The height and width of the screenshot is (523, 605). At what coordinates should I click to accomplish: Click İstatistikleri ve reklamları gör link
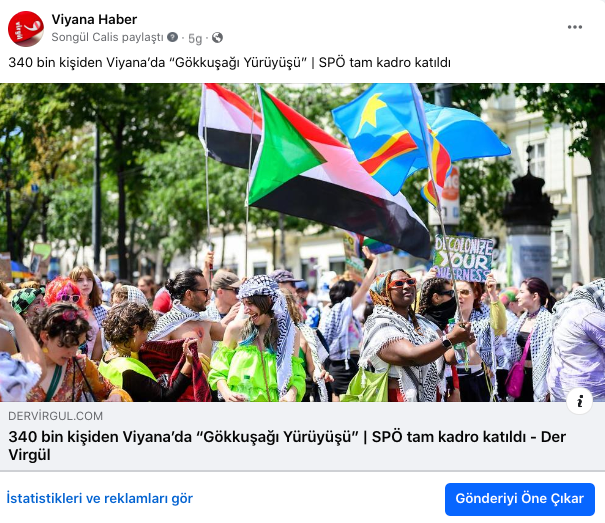100,498
